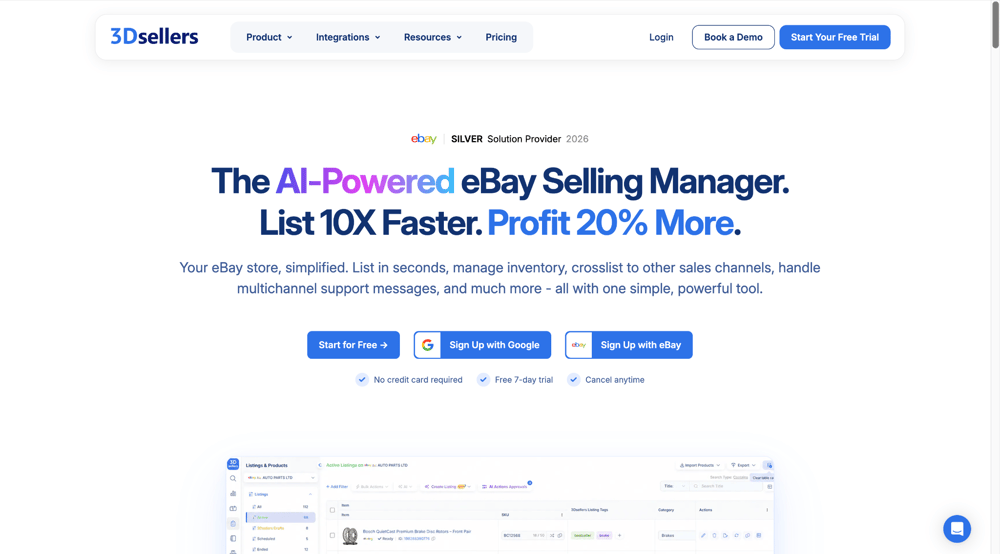This screenshot has width=1000, height=554.
Task: Select Active listings in the sidebar
Action: click(280, 517)
